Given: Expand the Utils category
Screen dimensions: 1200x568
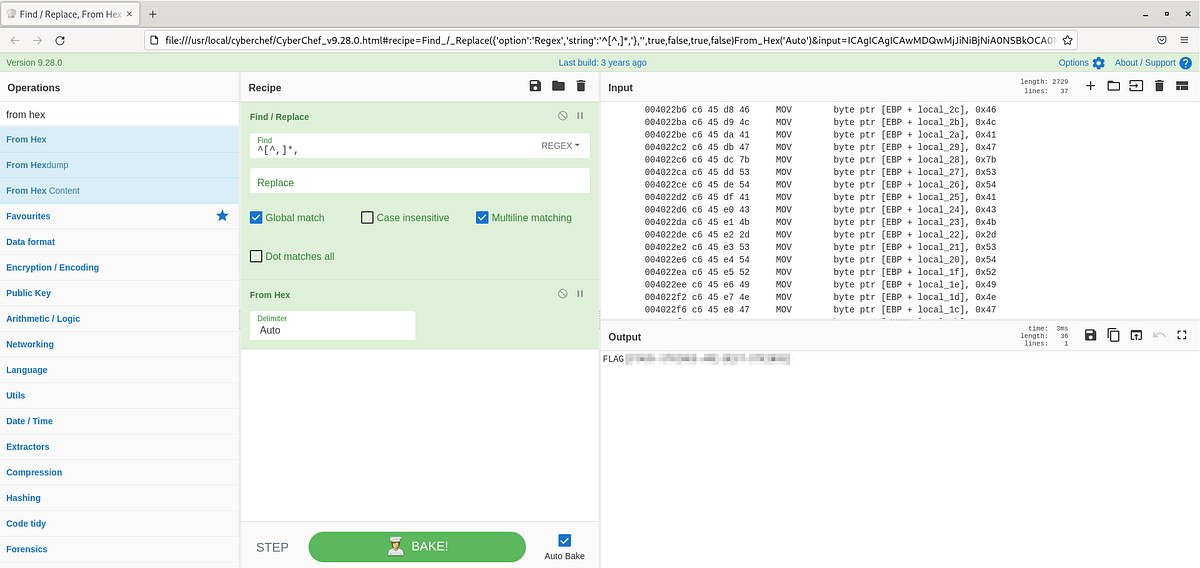Looking at the screenshot, I should [120, 395].
